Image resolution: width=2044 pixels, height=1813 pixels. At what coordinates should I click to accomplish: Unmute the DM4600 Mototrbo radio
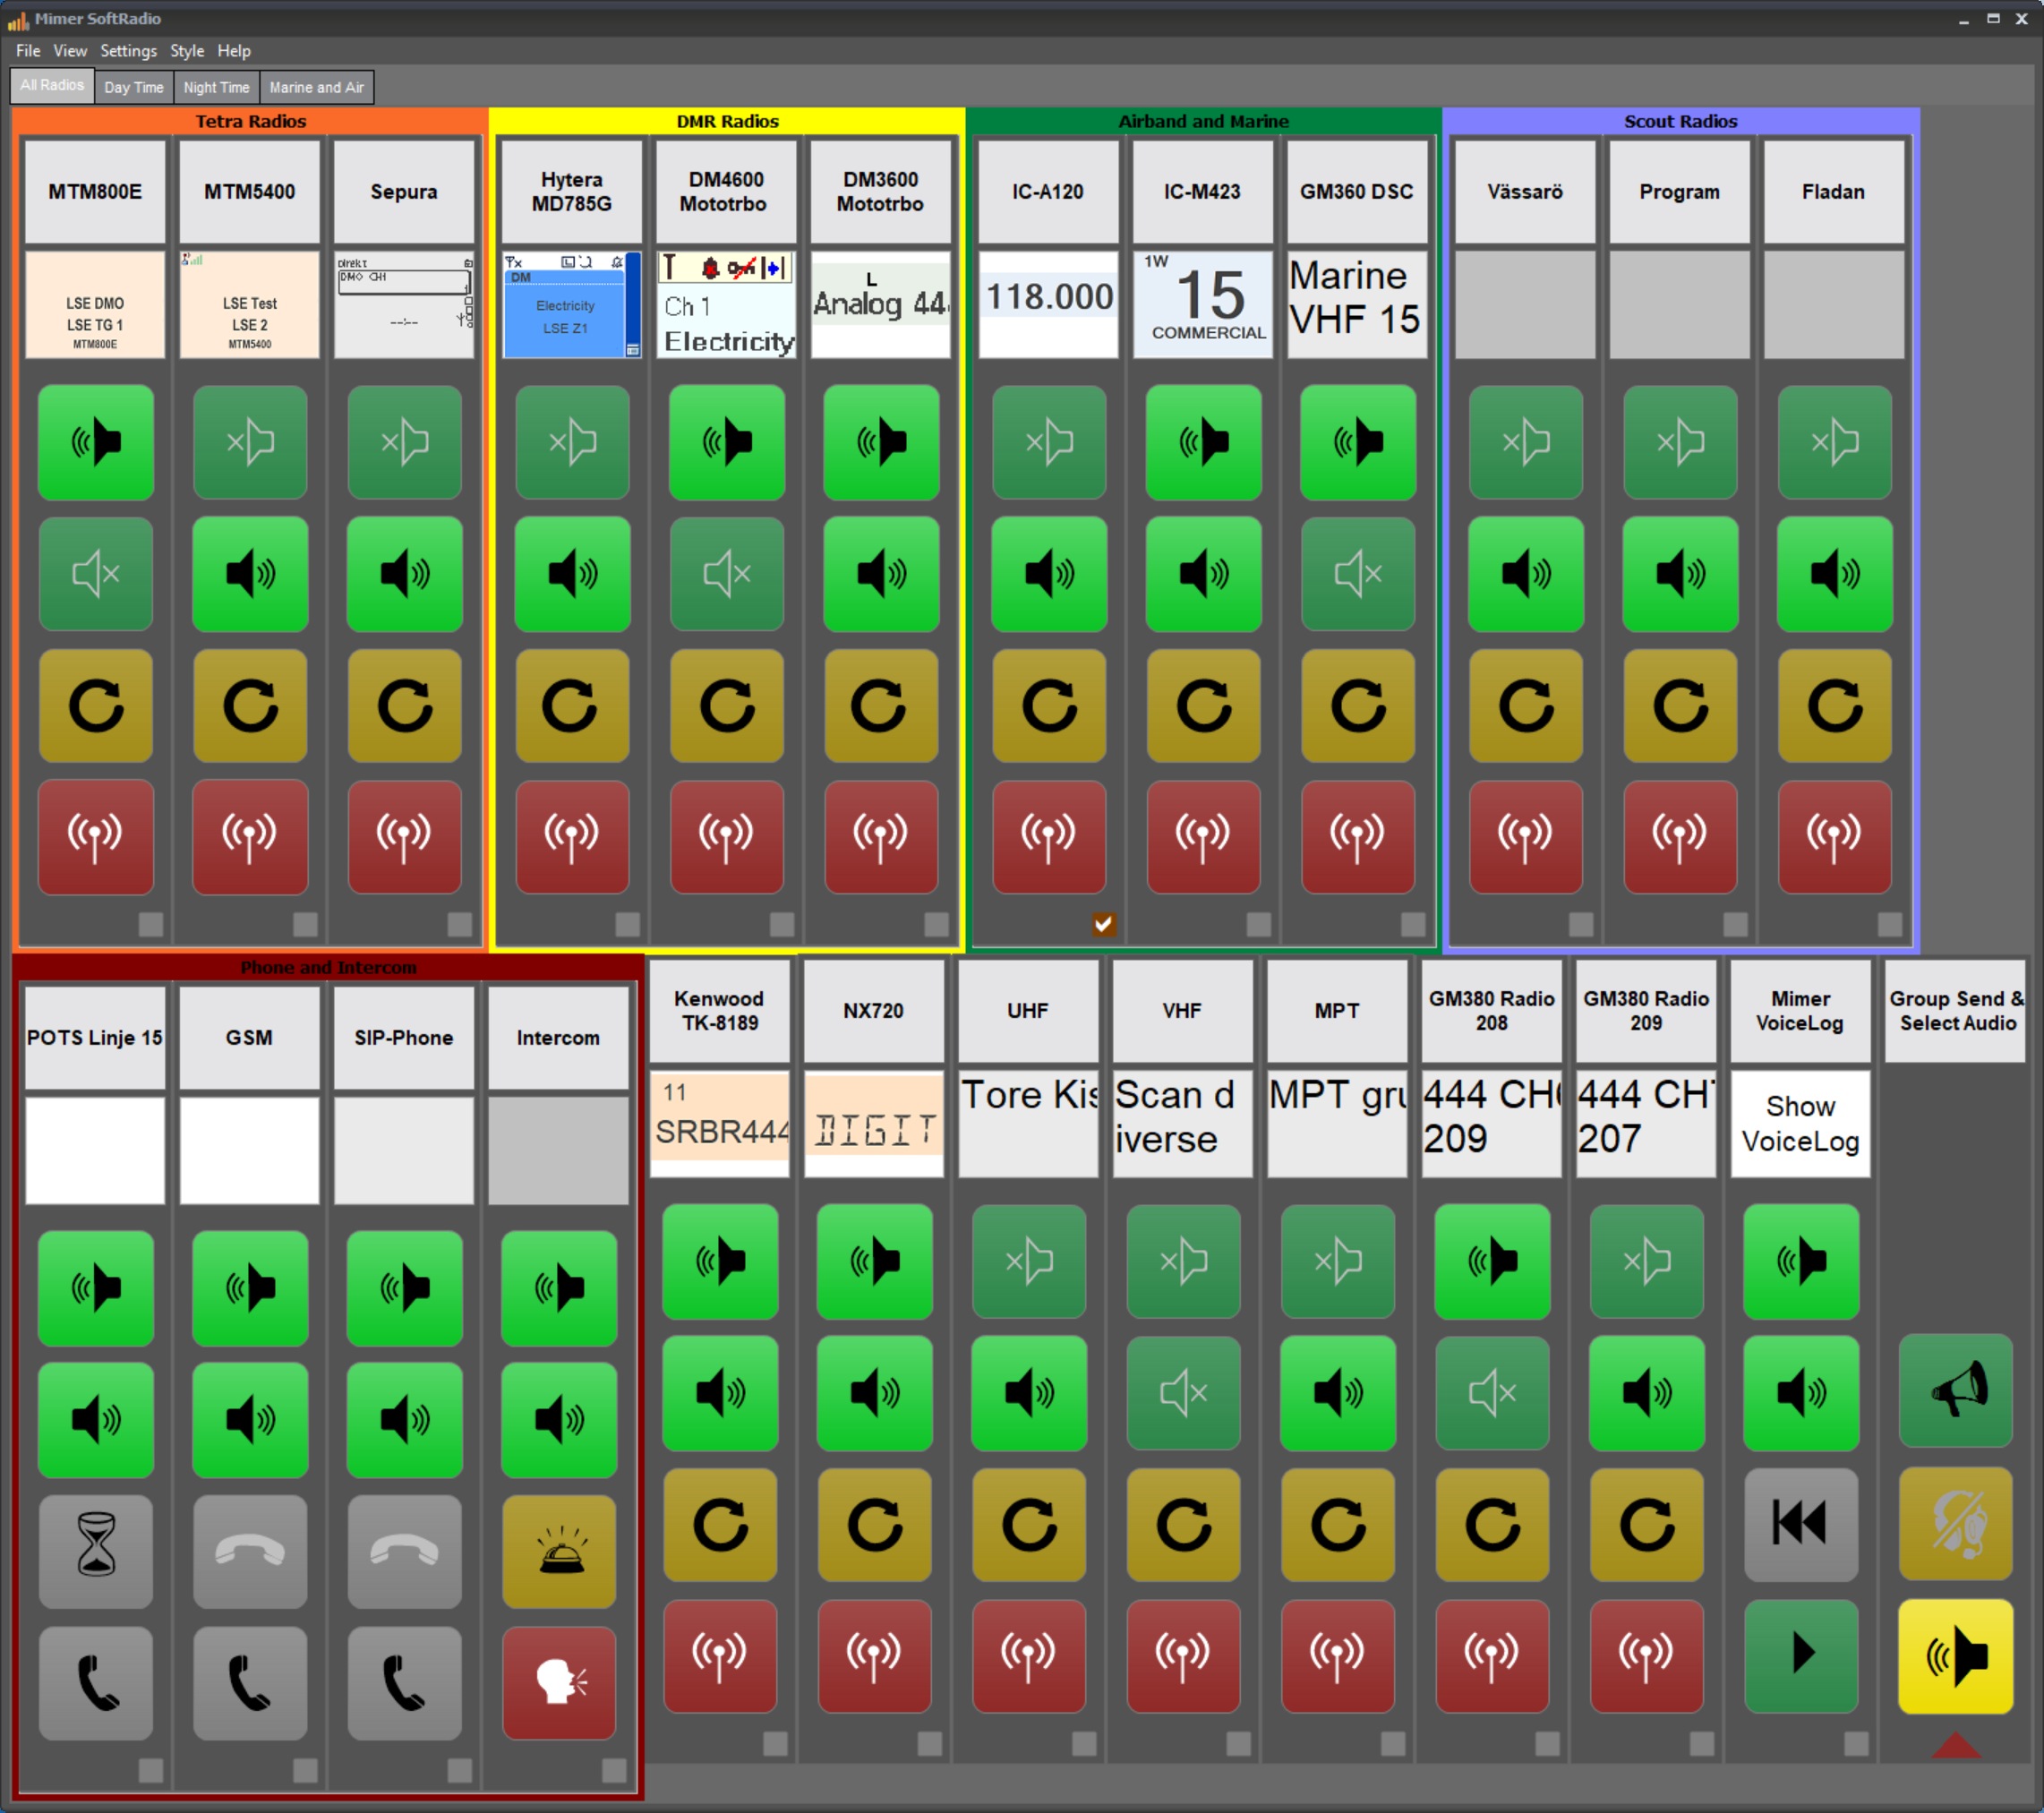coord(727,574)
